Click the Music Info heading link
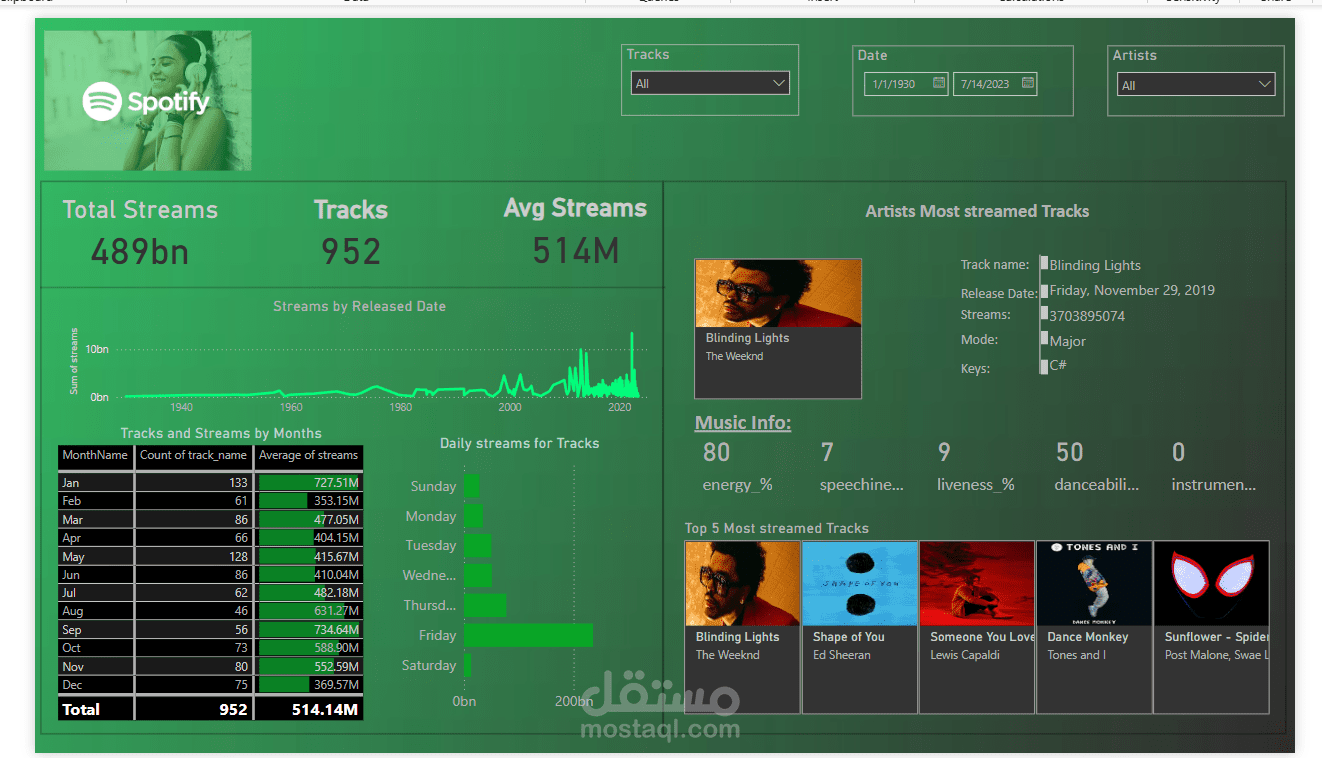 pyautogui.click(x=743, y=422)
